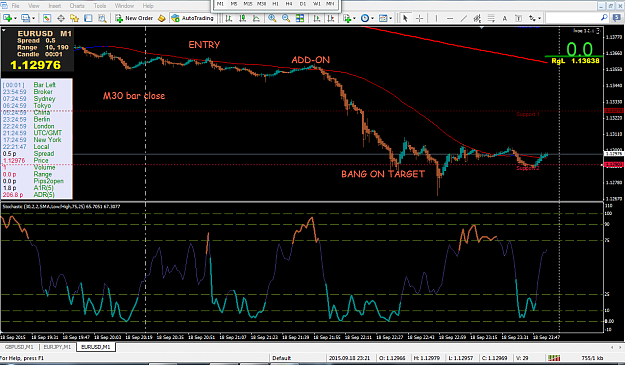The height and width of the screenshot is (365, 625).
Task: Open the MetaEditor yellow book icon
Action: (x=161, y=18)
